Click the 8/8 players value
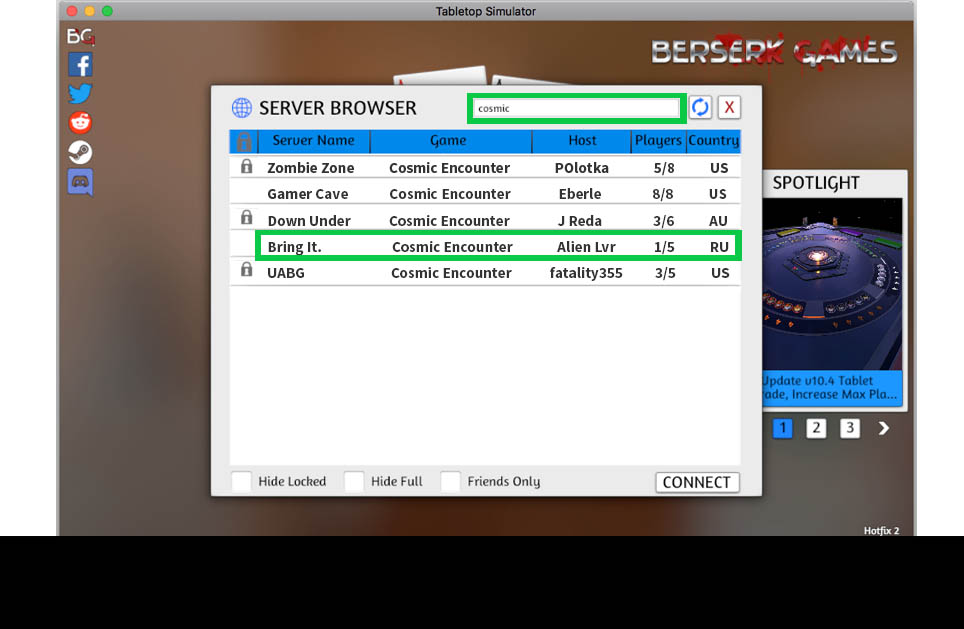Viewport: 964px width, 629px height. pyautogui.click(x=663, y=194)
